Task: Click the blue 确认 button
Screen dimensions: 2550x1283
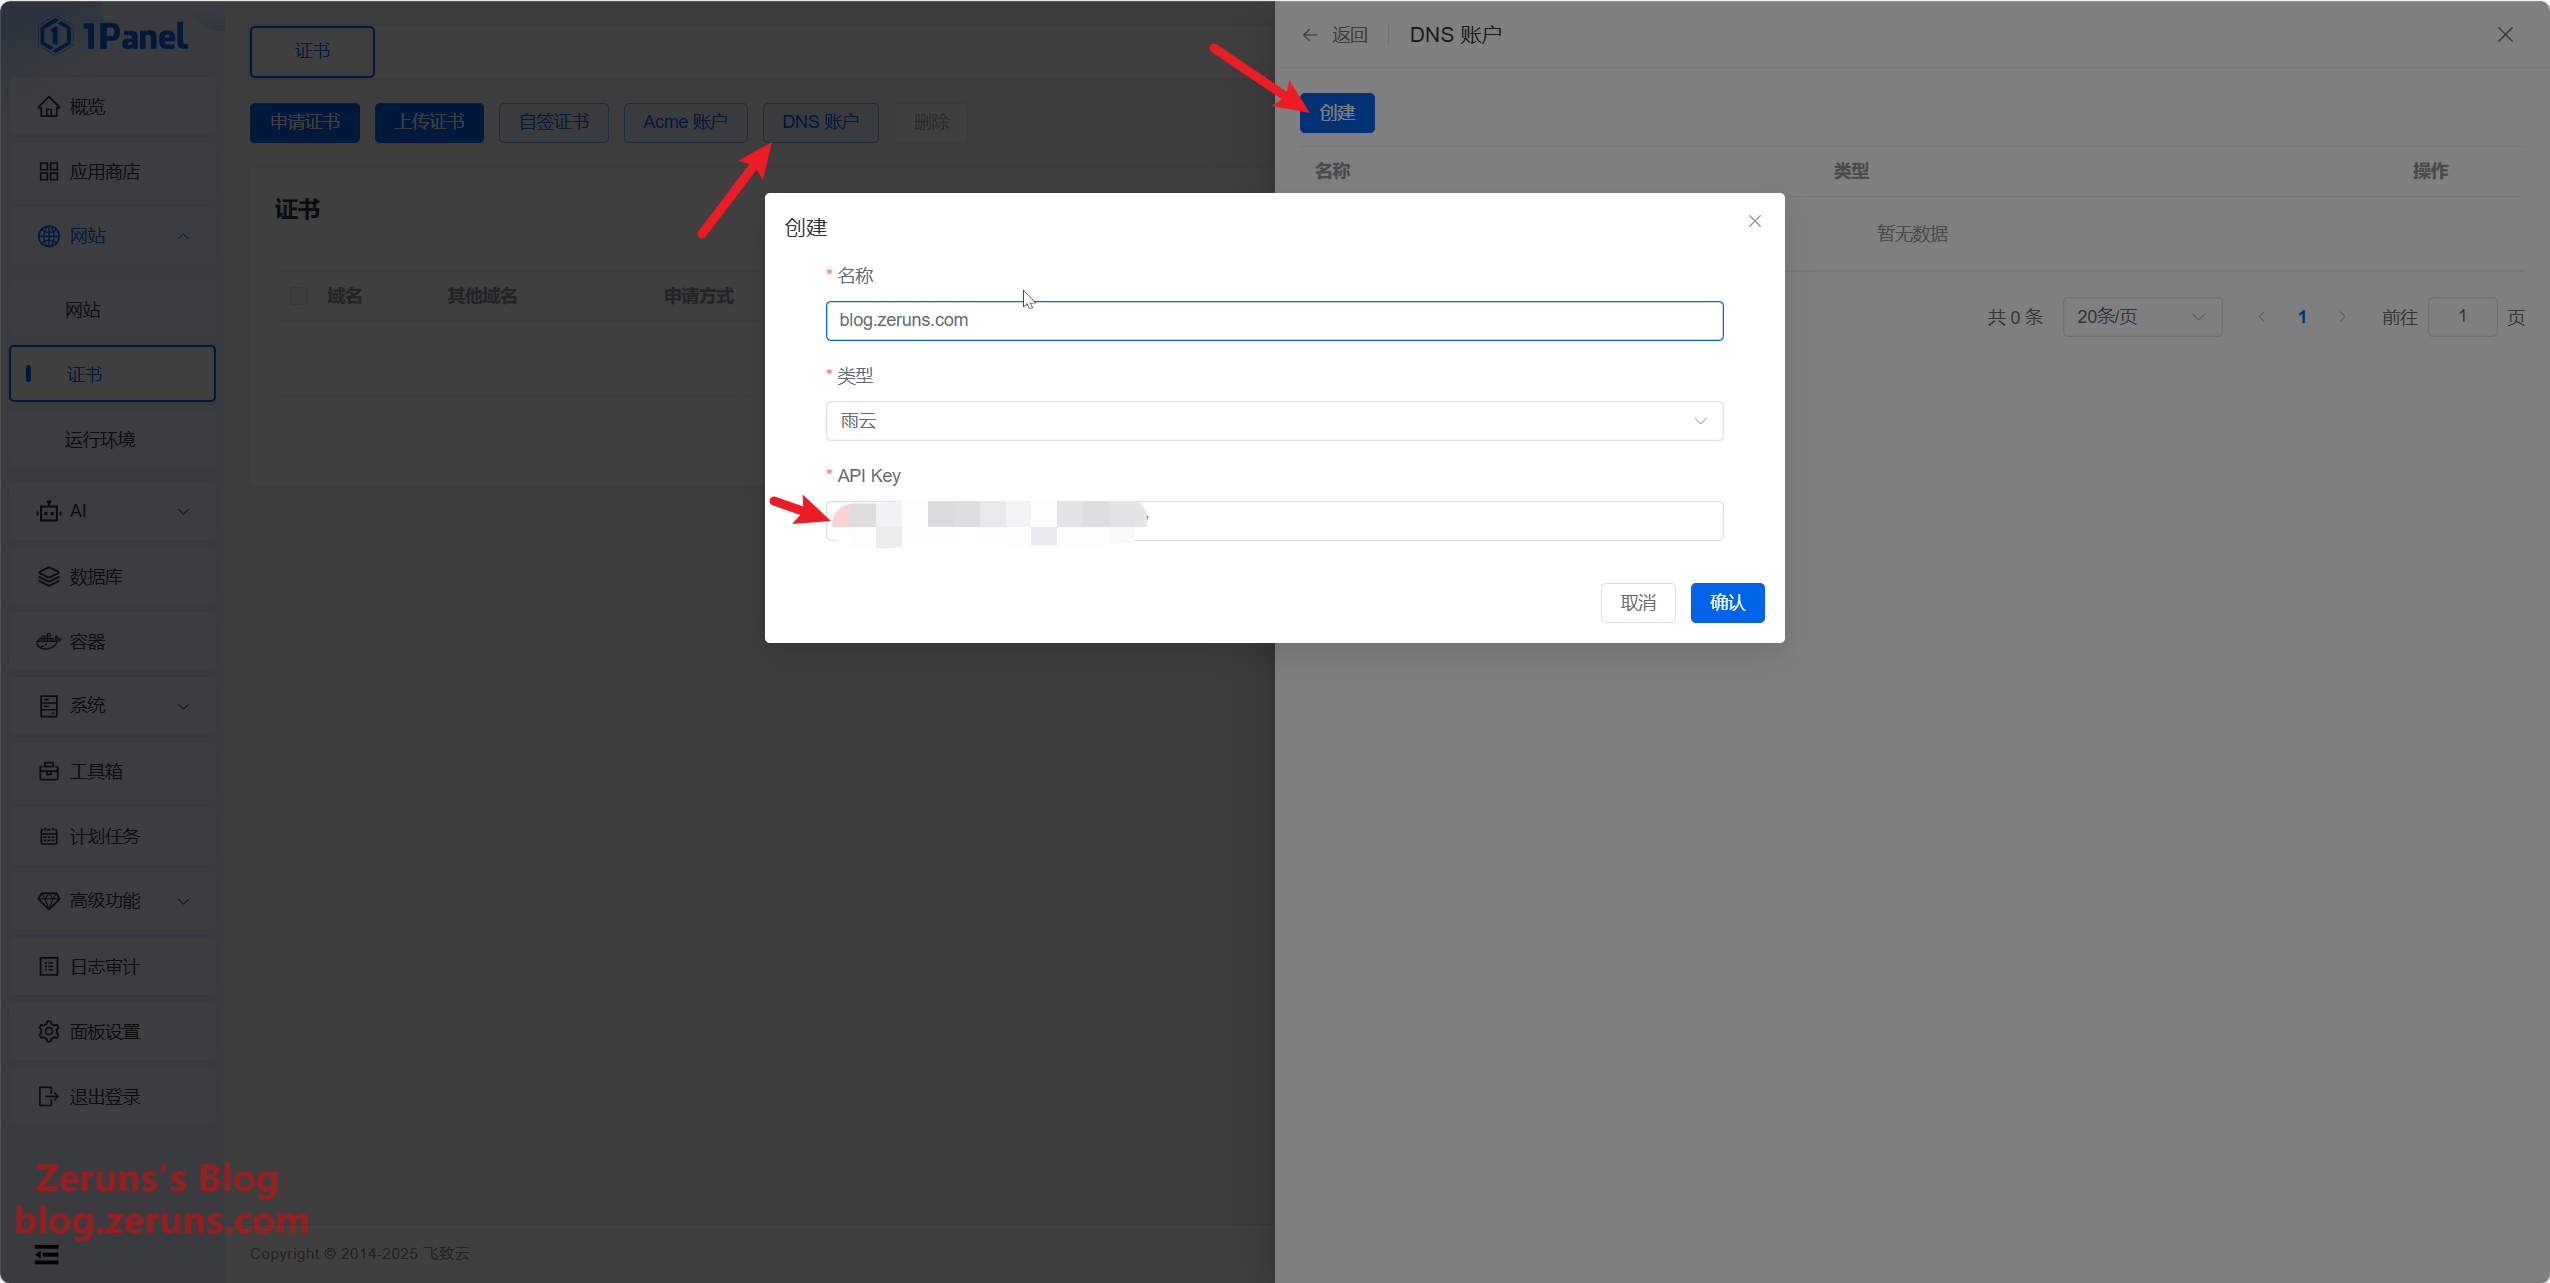Action: click(1726, 603)
